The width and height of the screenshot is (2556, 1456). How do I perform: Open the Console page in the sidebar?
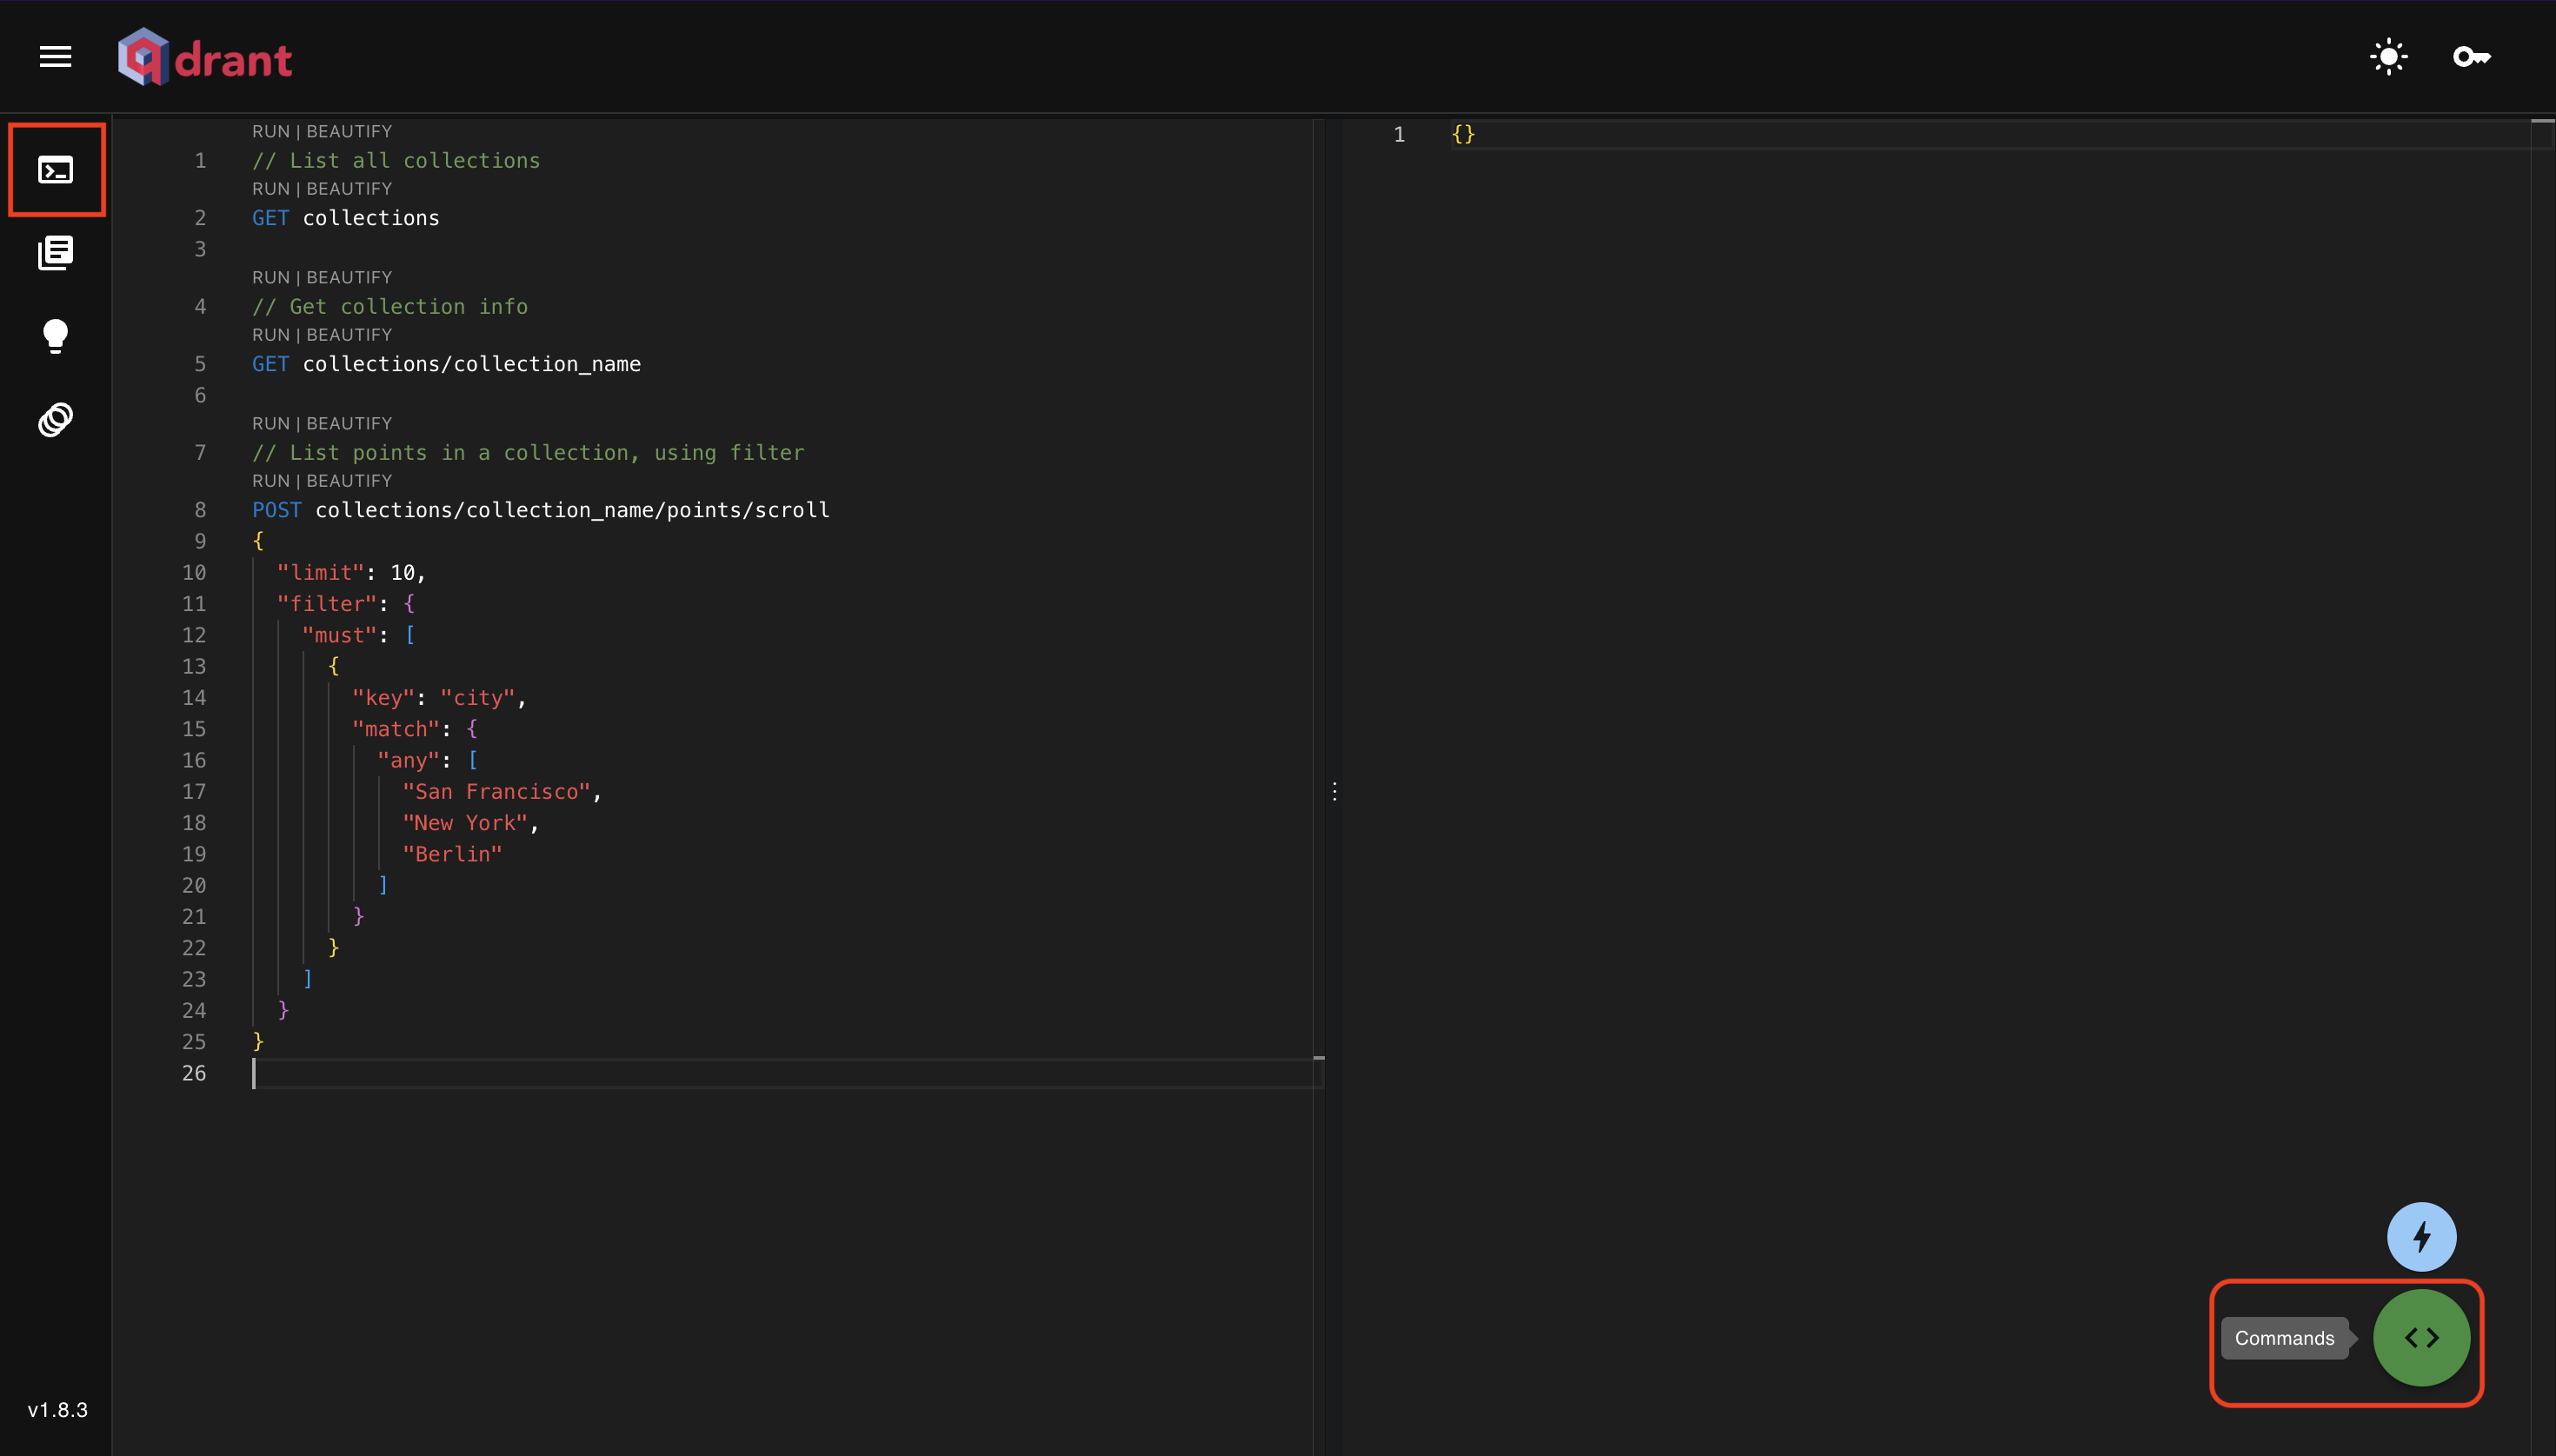pyautogui.click(x=56, y=170)
